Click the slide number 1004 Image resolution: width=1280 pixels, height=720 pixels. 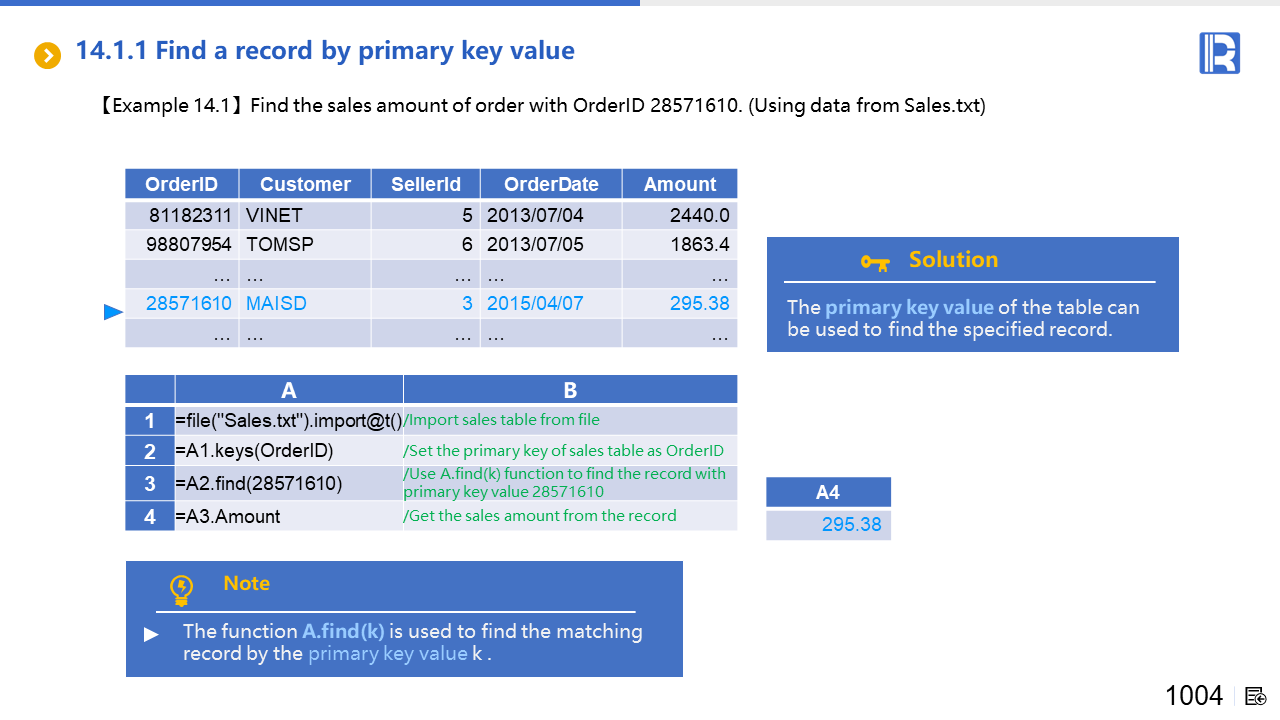(x=1194, y=696)
